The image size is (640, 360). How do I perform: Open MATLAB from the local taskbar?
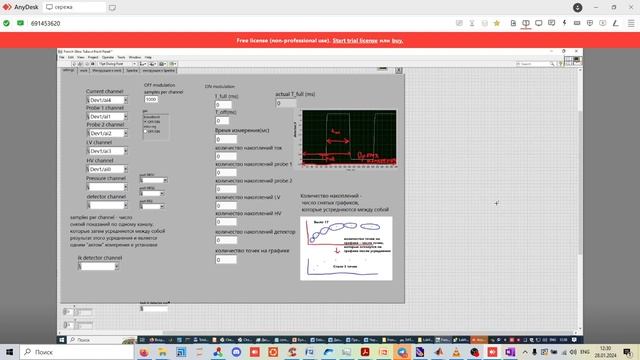point(438,352)
